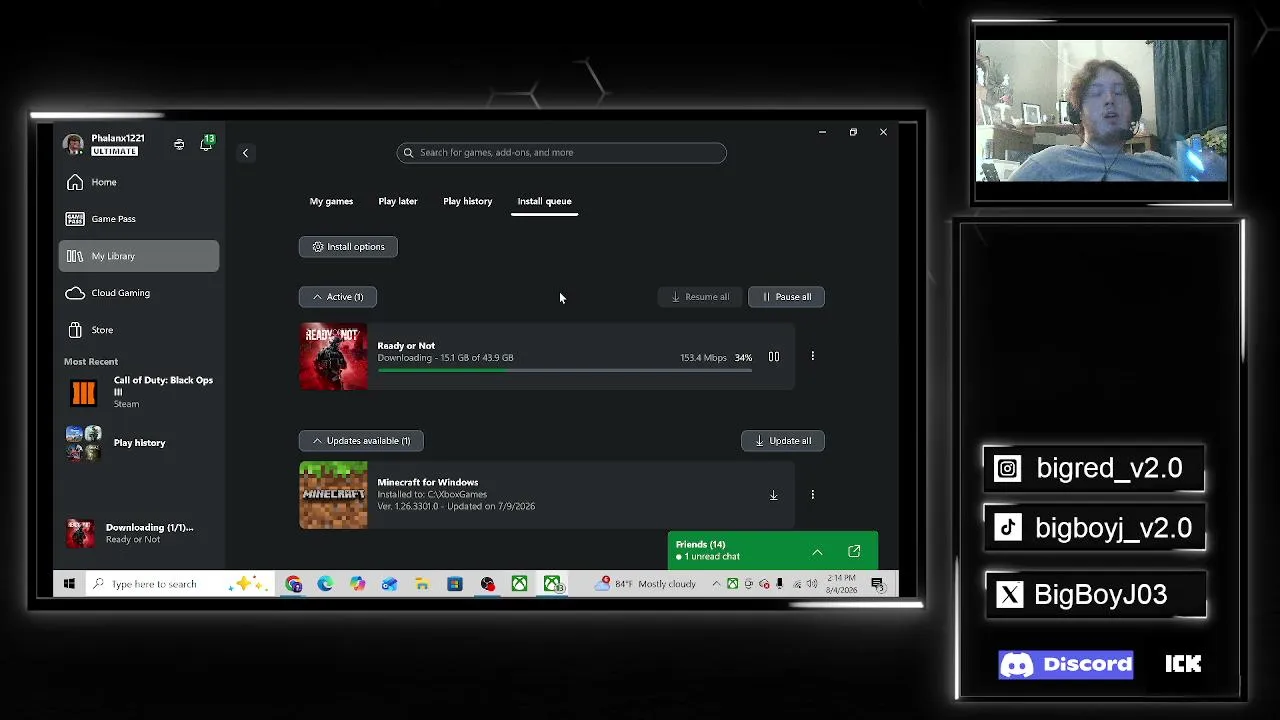Switch to the My games tab
This screenshot has height=720, width=1280.
click(331, 201)
